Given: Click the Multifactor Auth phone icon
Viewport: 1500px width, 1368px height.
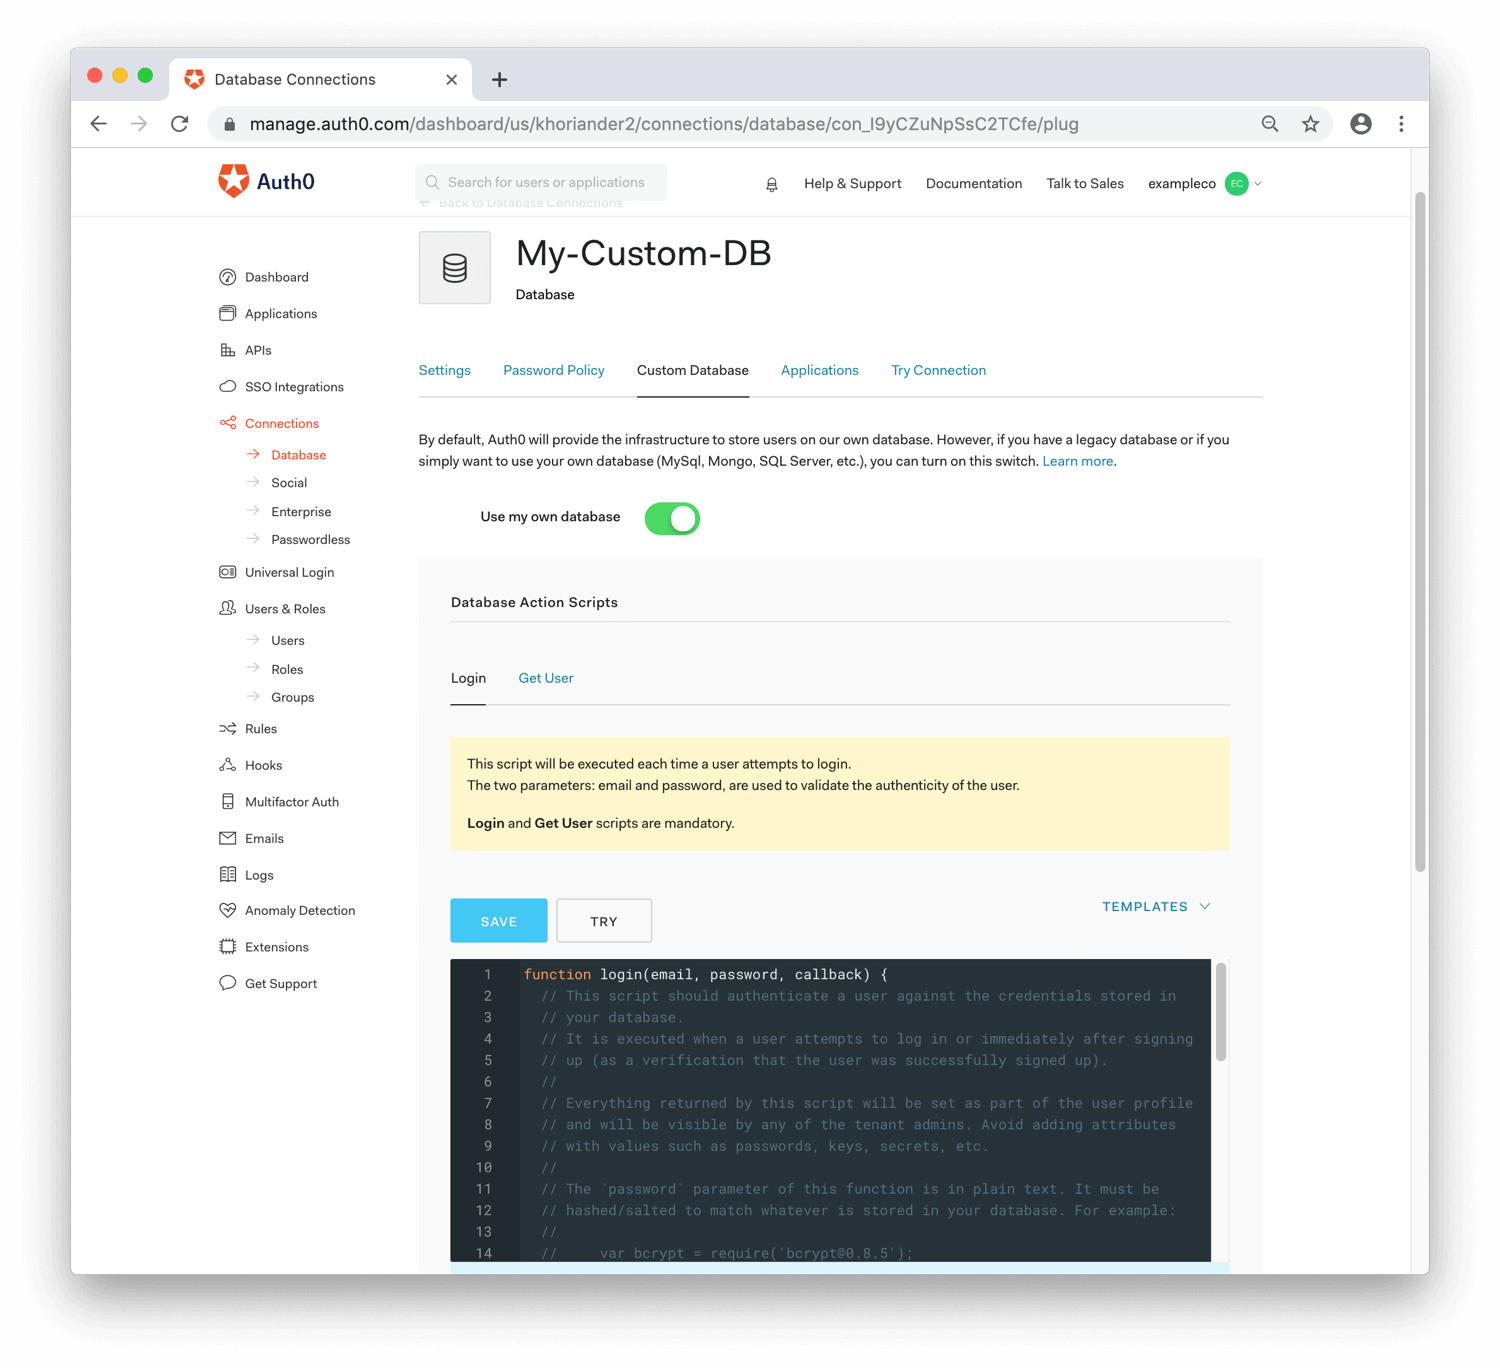Looking at the screenshot, I should [228, 801].
